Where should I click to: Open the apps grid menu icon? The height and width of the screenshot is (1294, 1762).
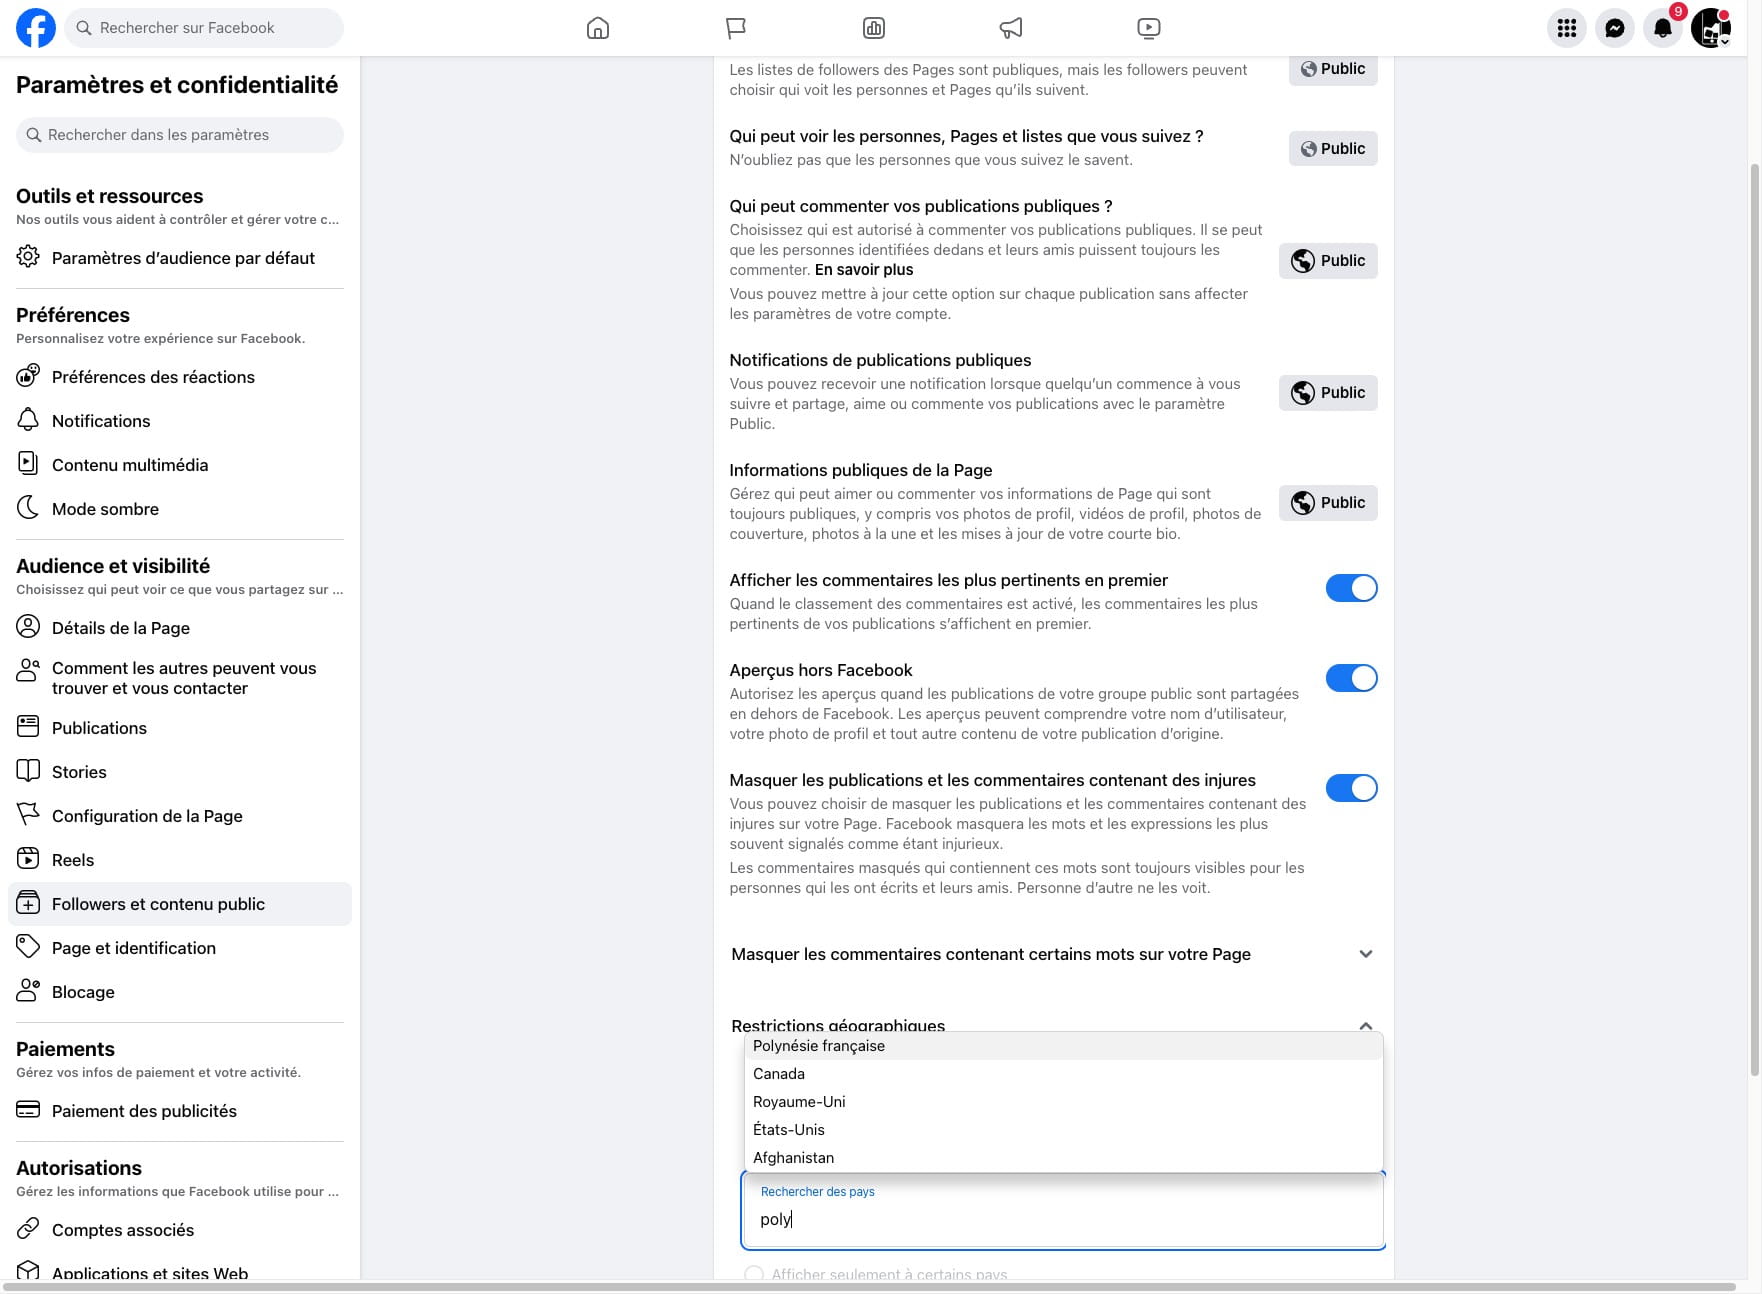pyautogui.click(x=1566, y=28)
